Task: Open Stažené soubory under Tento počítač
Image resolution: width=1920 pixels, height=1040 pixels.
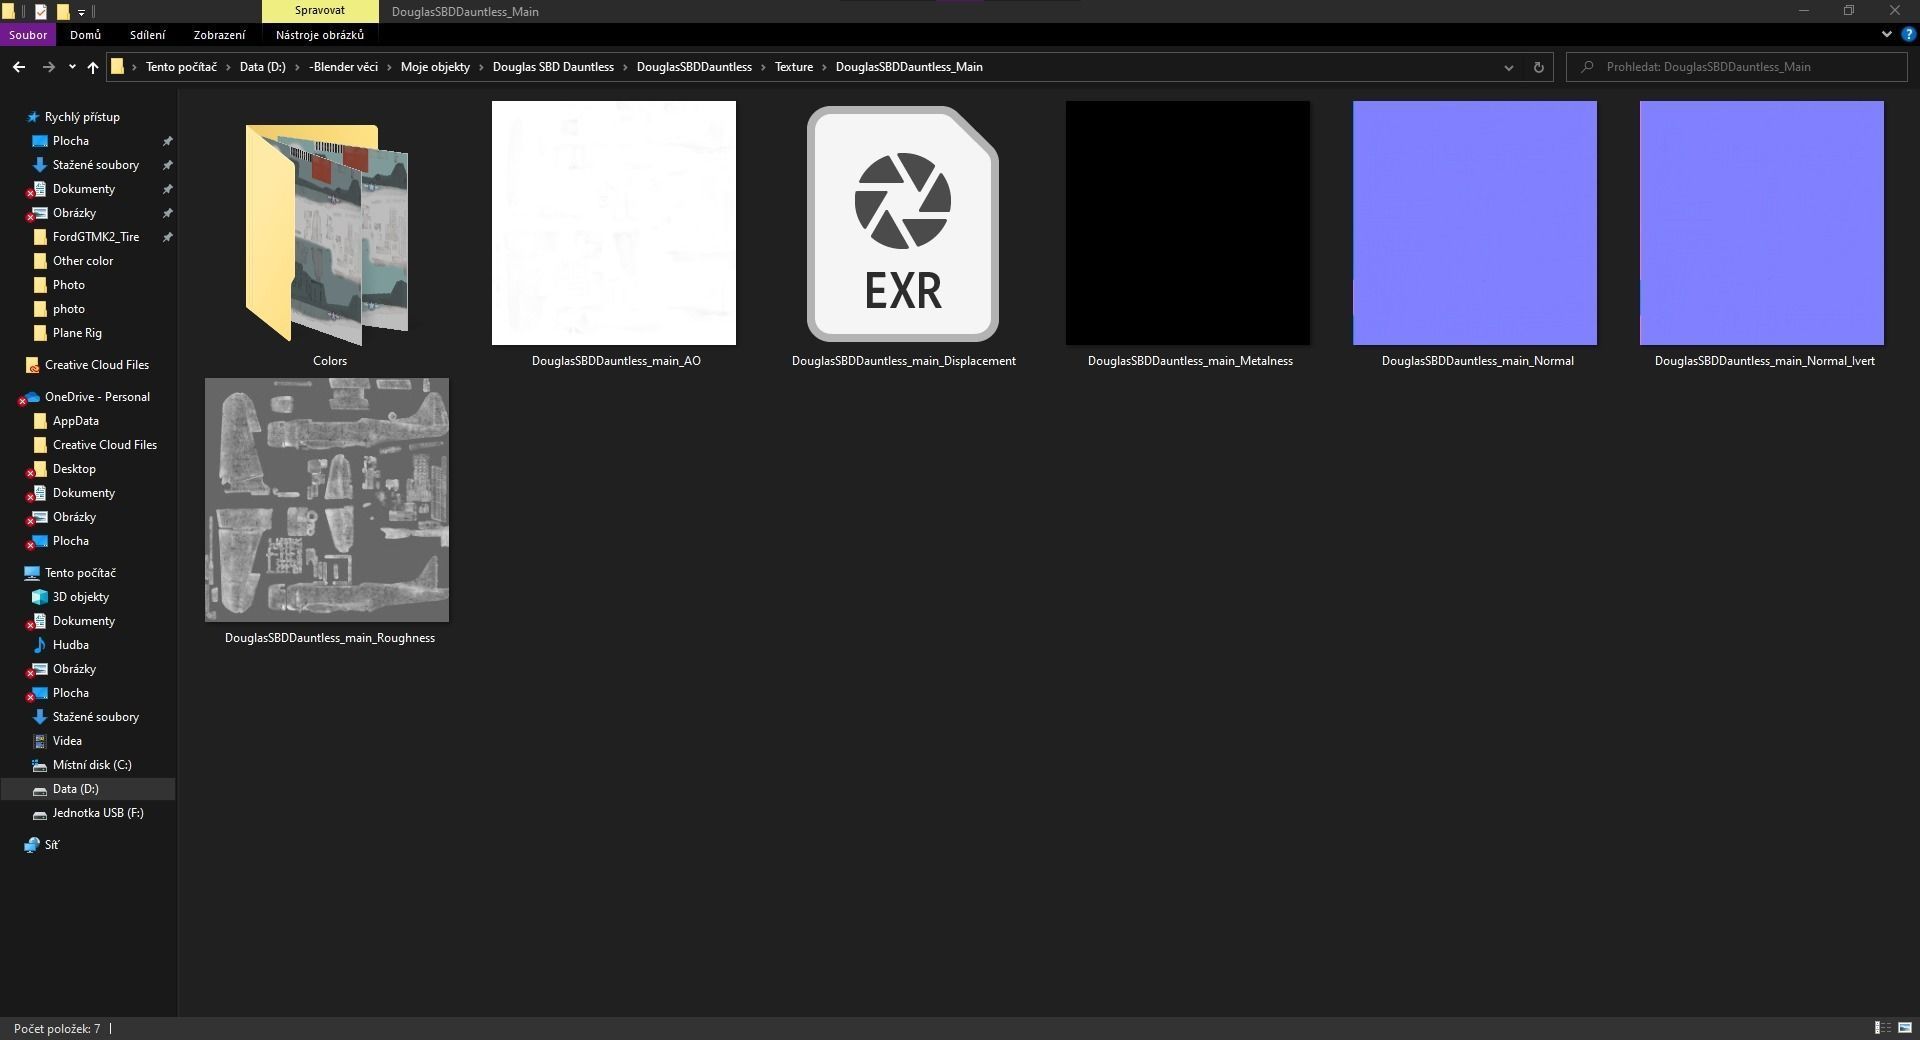Action: click(96, 717)
